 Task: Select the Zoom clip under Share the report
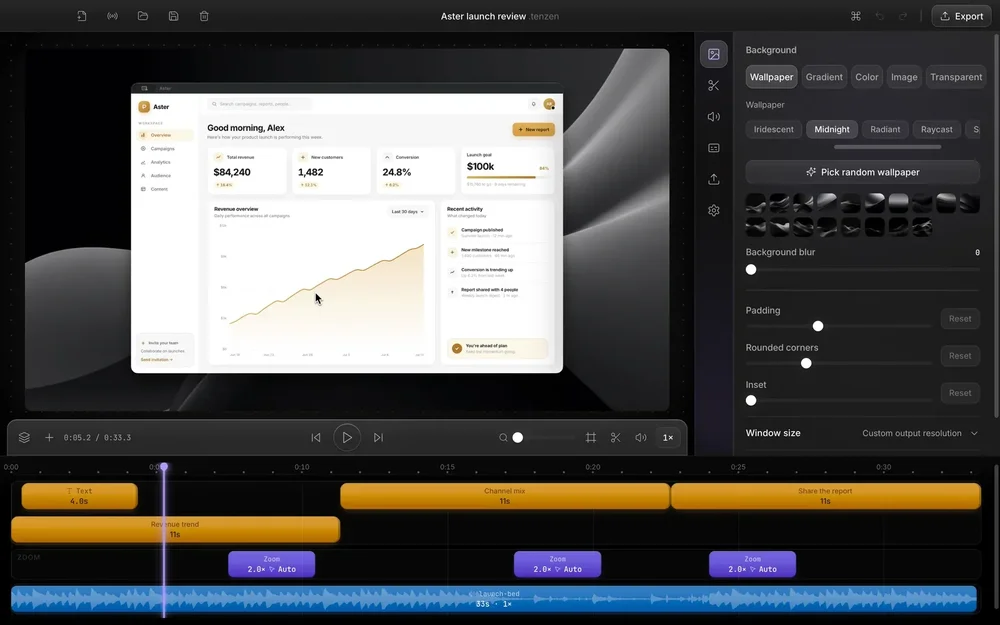[753, 564]
